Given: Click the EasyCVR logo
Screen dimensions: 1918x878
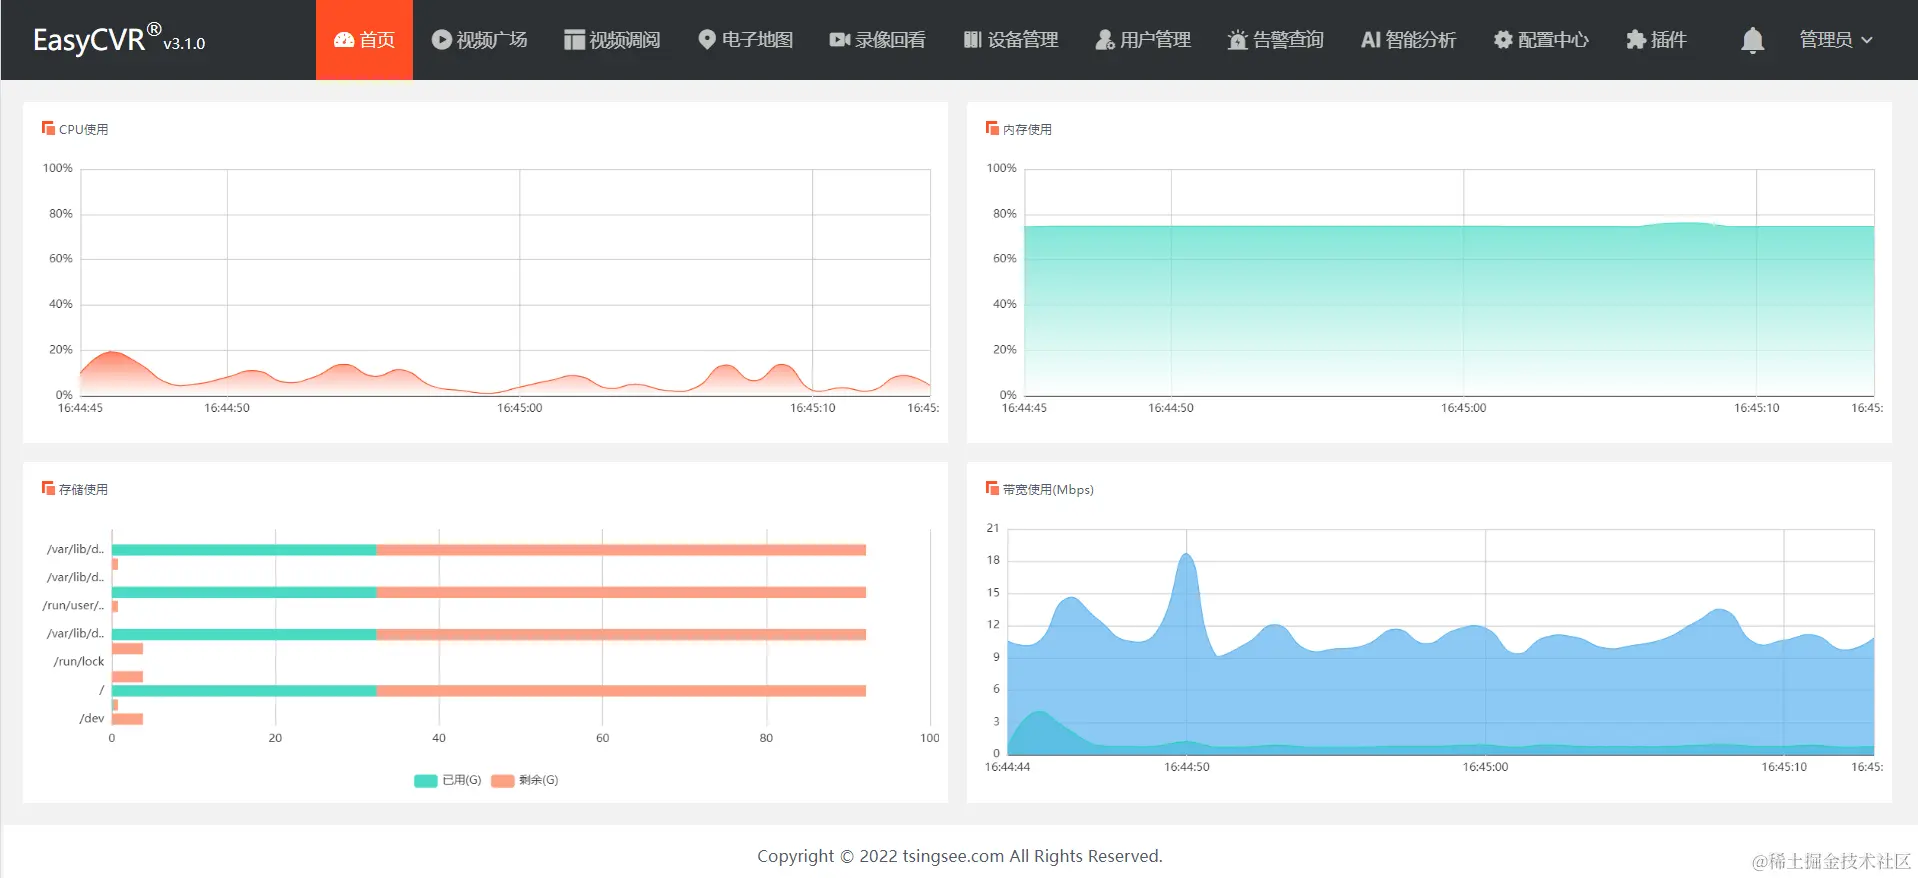Looking at the screenshot, I should click(x=97, y=39).
